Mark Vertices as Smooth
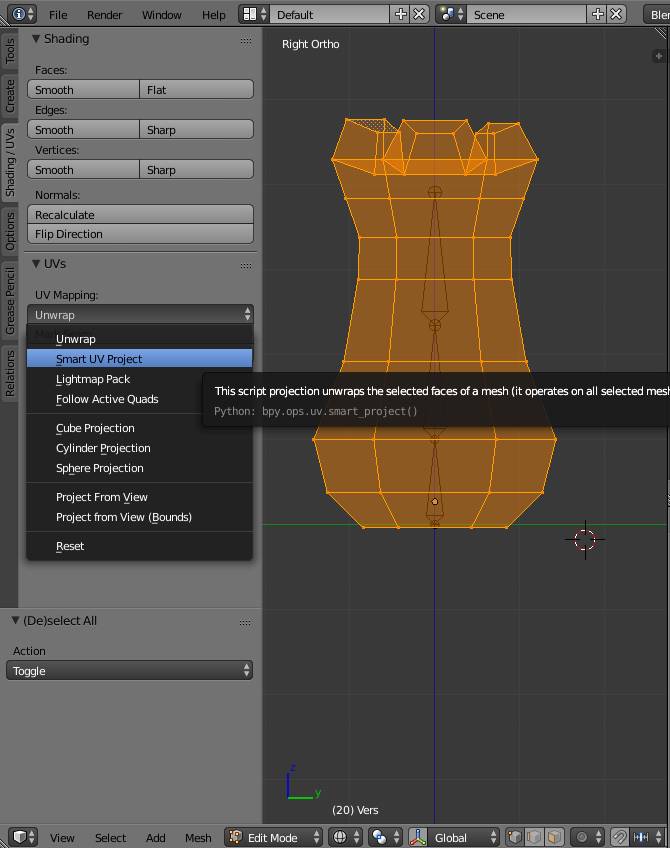 pos(83,170)
